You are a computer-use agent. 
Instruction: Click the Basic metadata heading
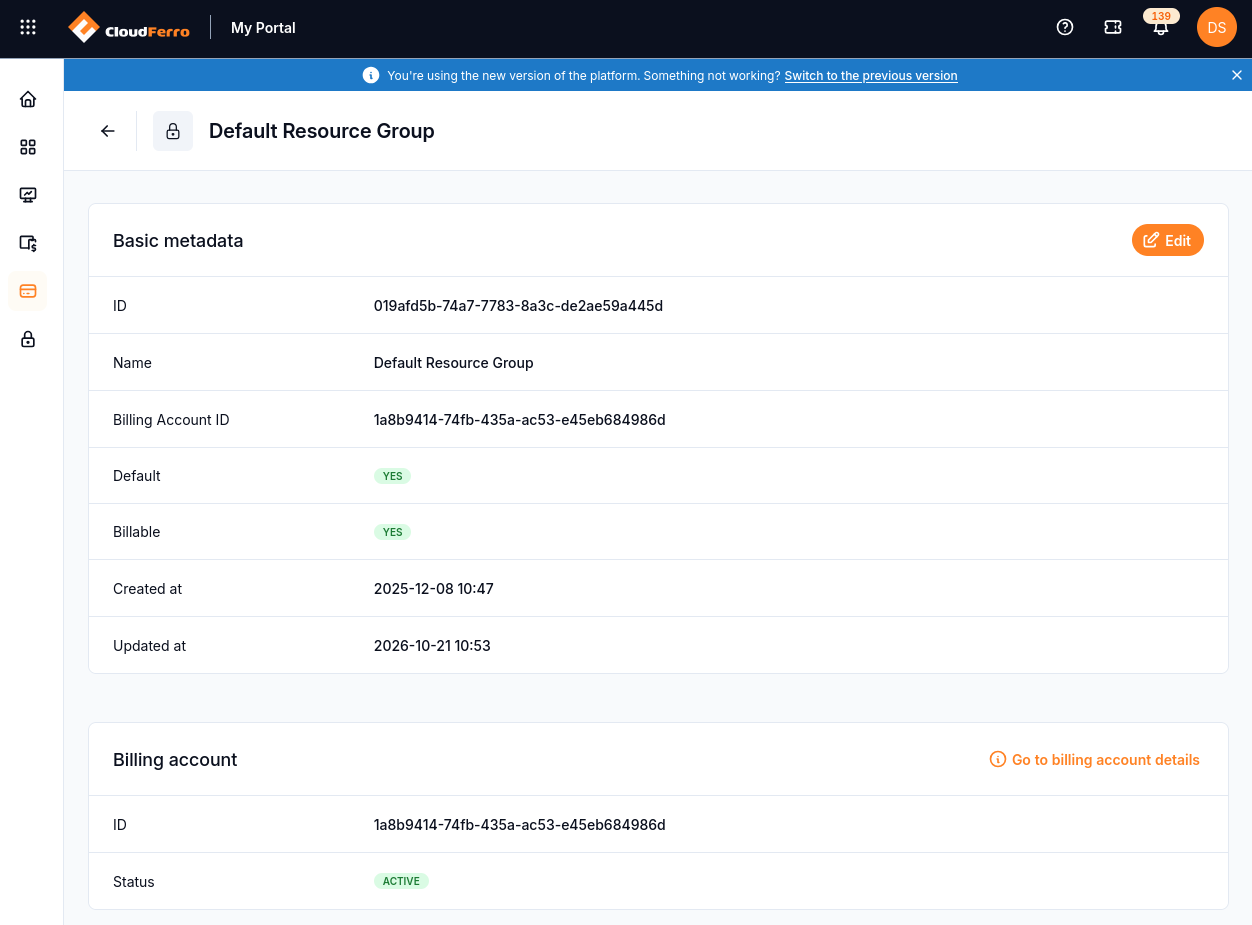[x=178, y=241]
